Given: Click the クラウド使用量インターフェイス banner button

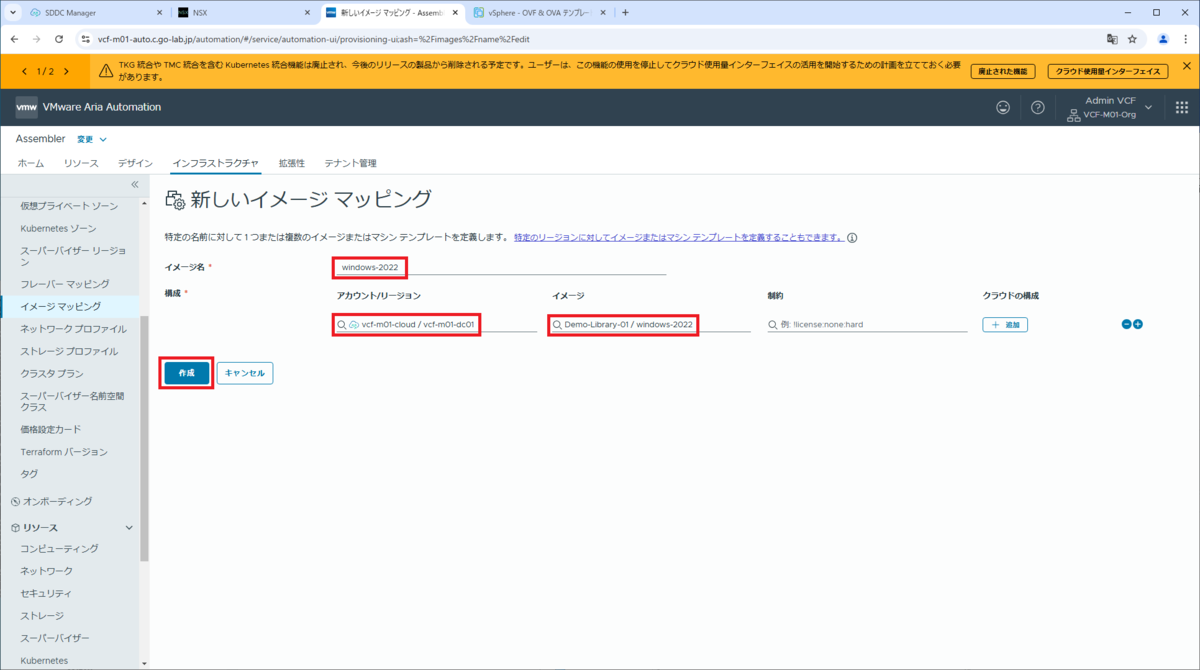Looking at the screenshot, I should pos(1110,71).
